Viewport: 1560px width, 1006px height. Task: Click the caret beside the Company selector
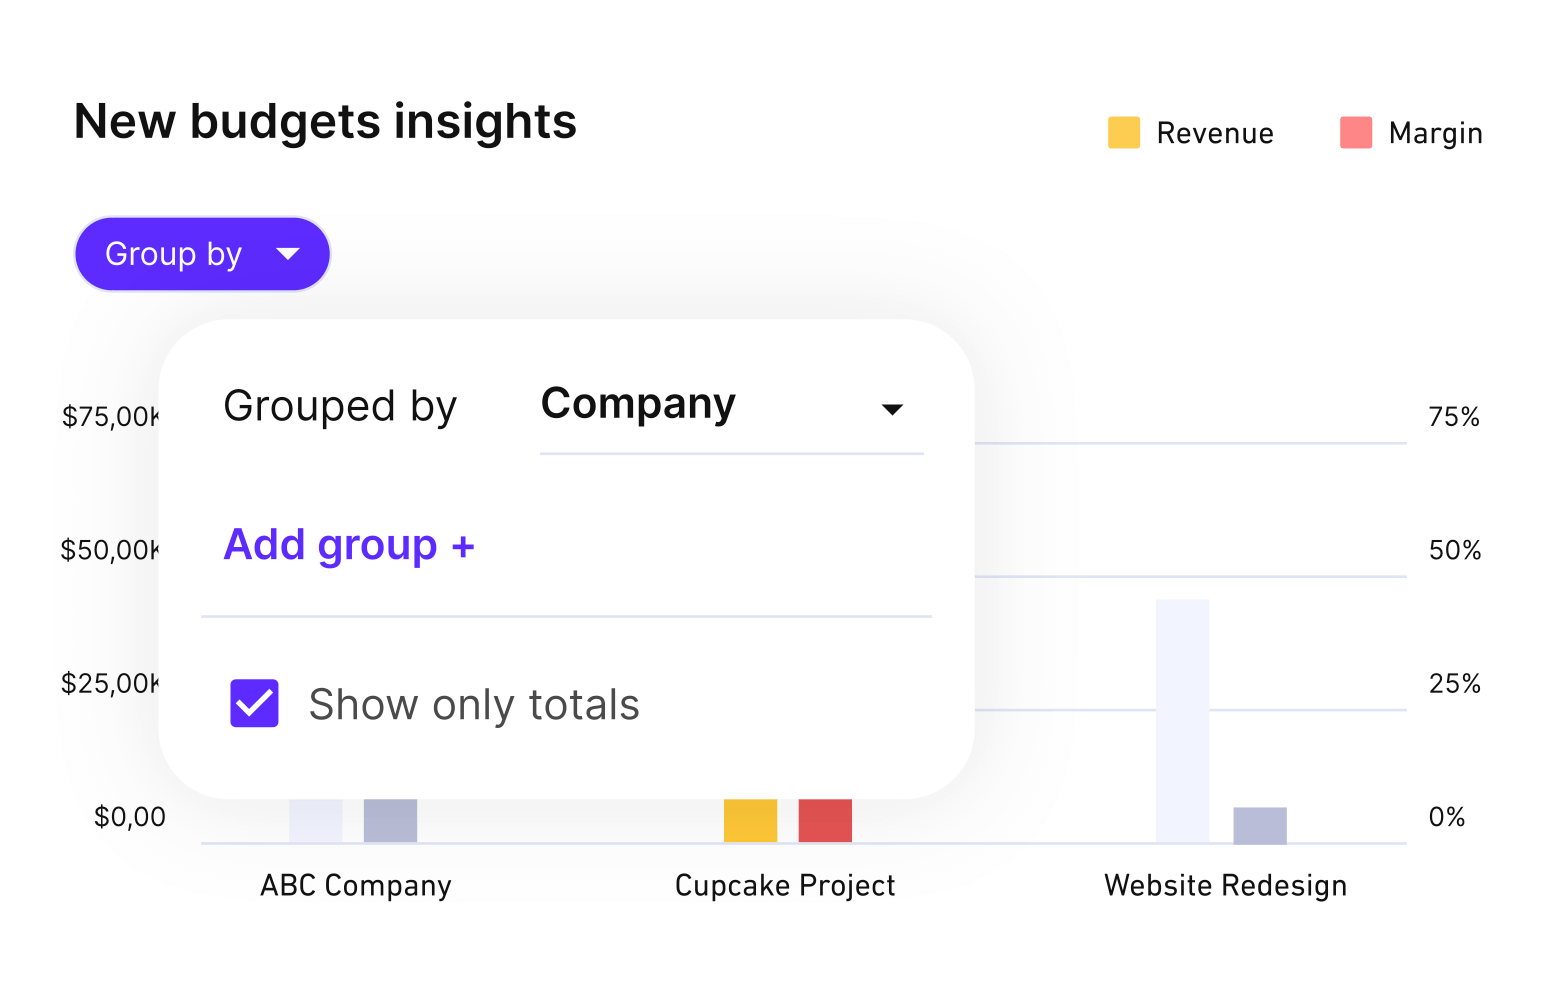[x=894, y=410]
